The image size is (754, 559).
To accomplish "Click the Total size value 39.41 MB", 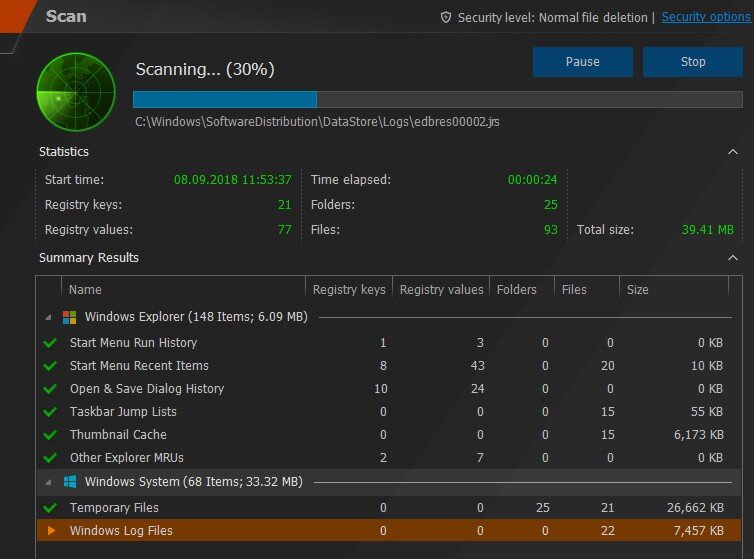I will (708, 230).
